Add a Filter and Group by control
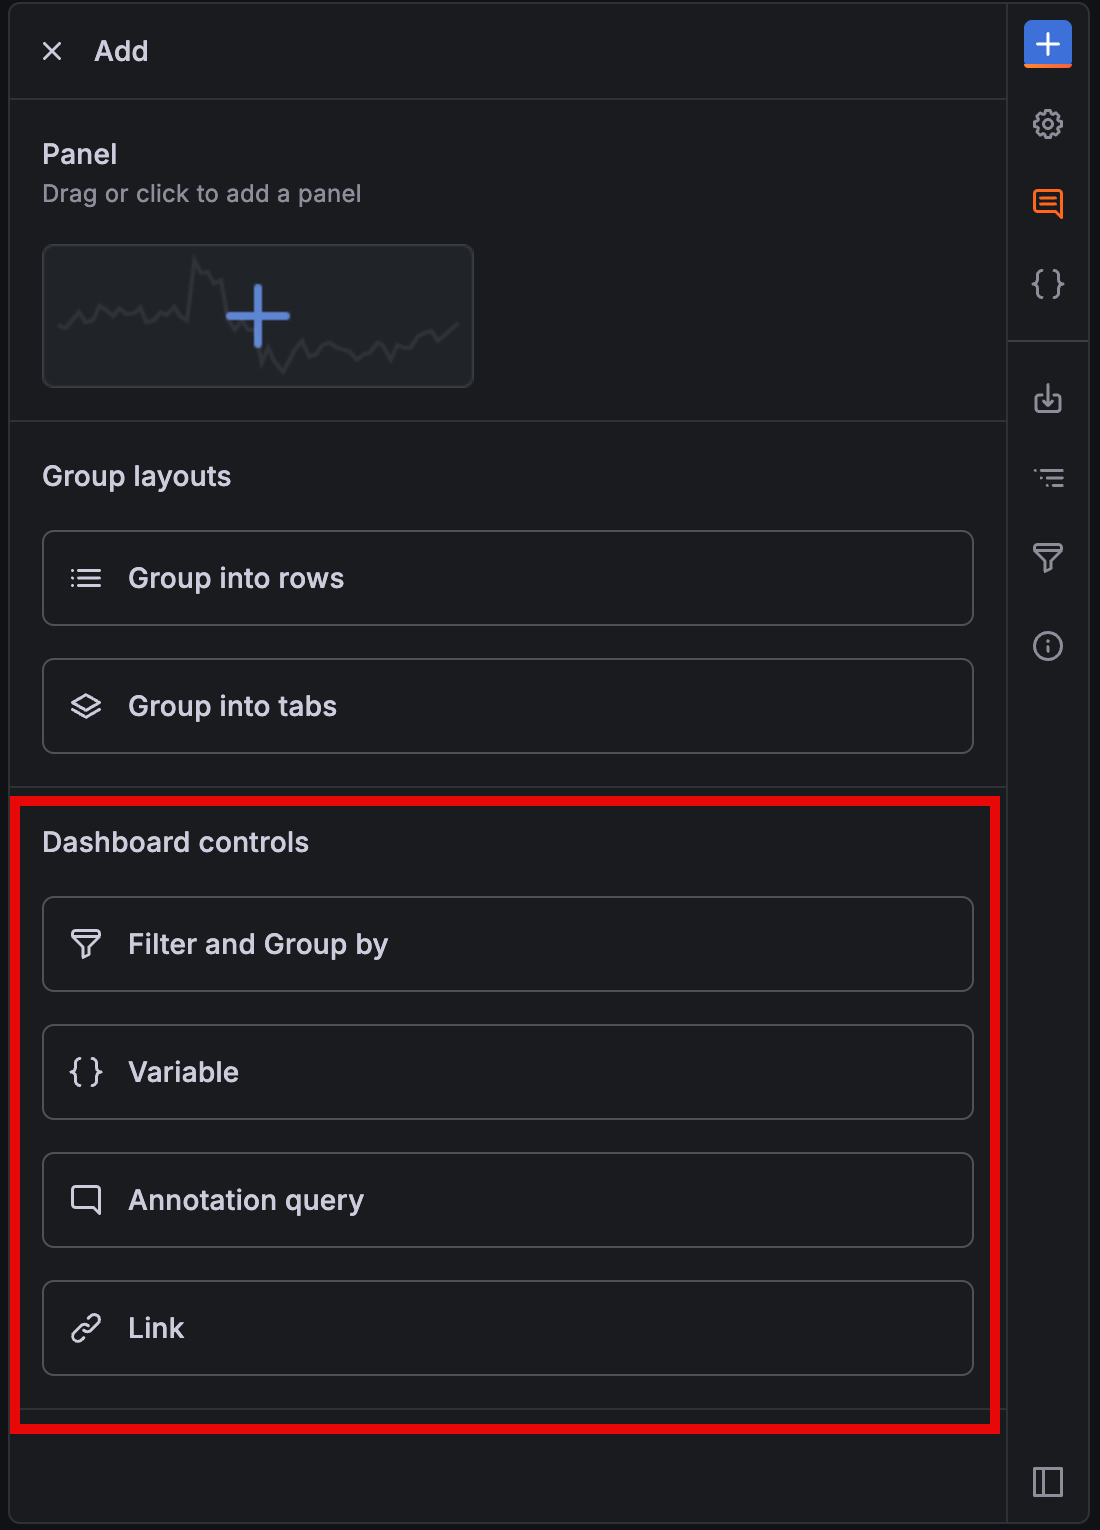 507,943
